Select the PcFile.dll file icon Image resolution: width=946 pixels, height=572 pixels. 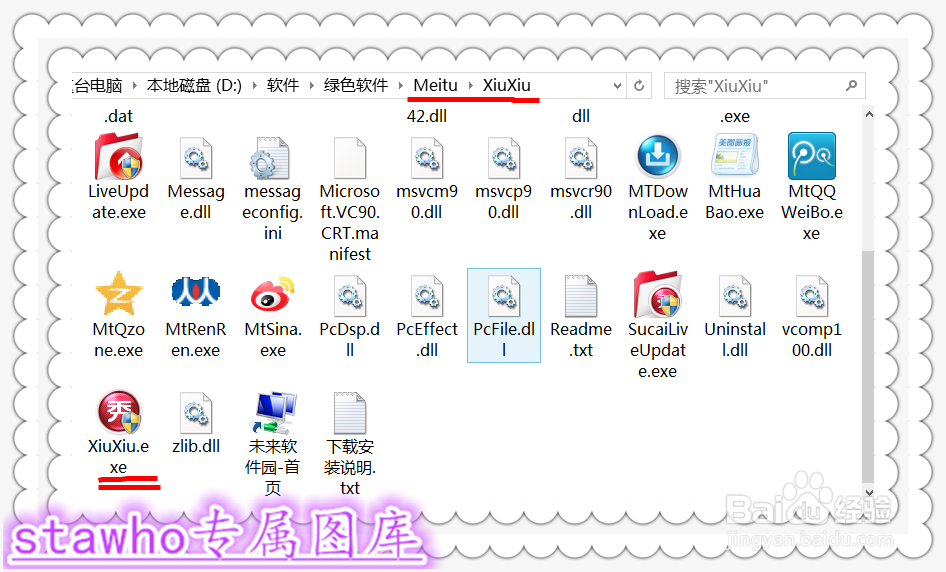(504, 296)
